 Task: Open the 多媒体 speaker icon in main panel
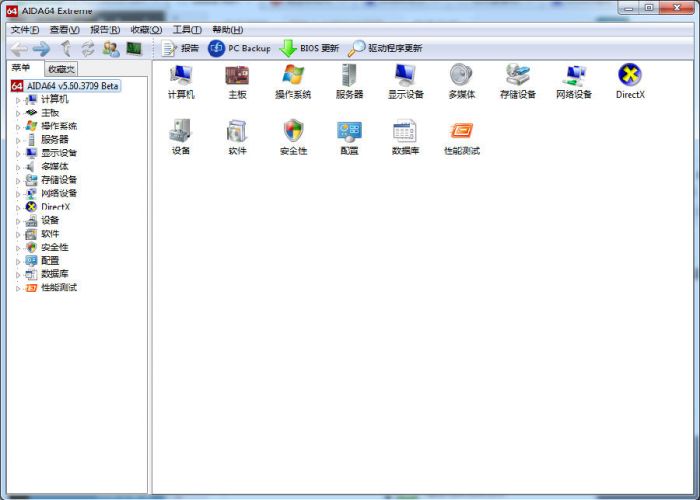pyautogui.click(x=462, y=82)
